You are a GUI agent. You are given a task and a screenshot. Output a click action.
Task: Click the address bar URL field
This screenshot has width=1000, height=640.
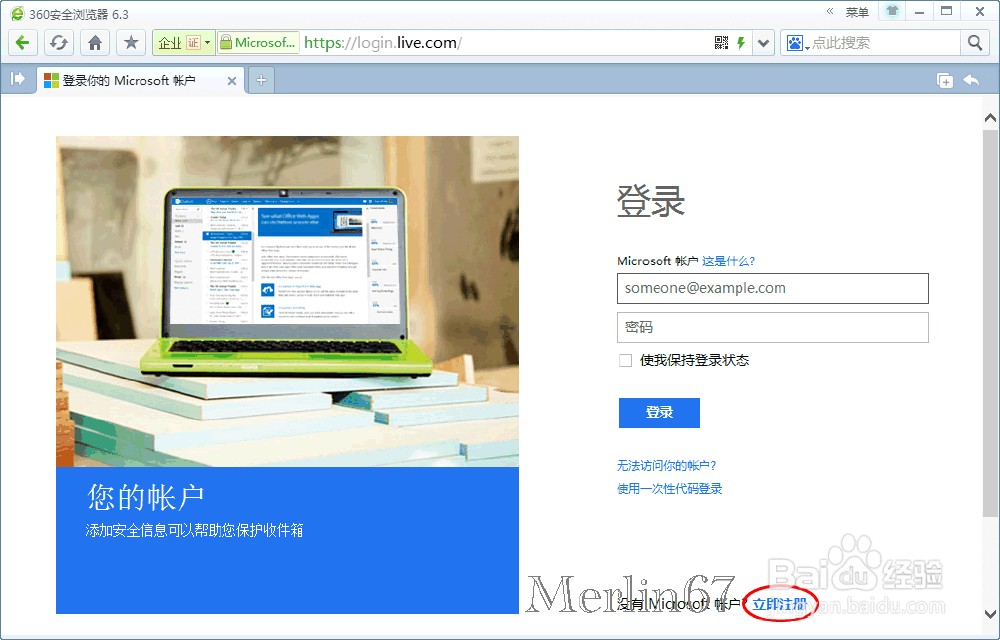(x=504, y=43)
